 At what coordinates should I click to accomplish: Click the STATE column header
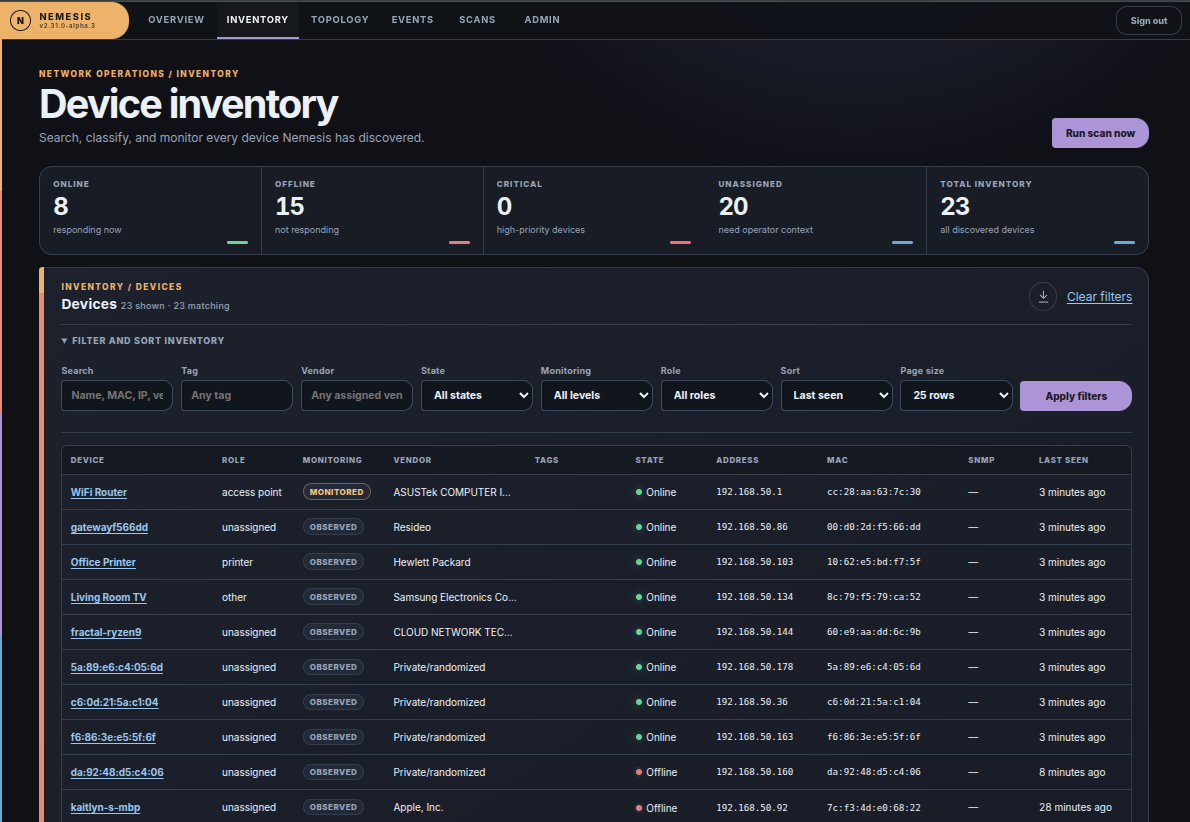click(x=650, y=460)
